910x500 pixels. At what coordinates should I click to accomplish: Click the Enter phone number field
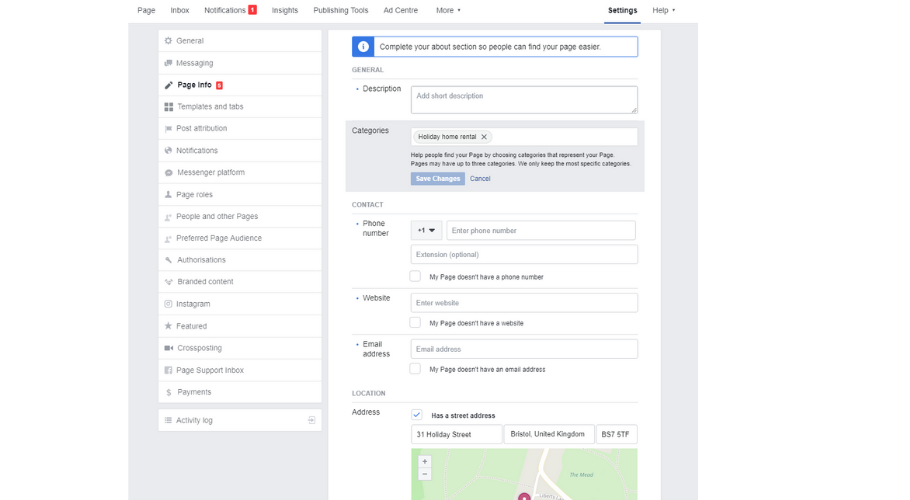coord(541,230)
